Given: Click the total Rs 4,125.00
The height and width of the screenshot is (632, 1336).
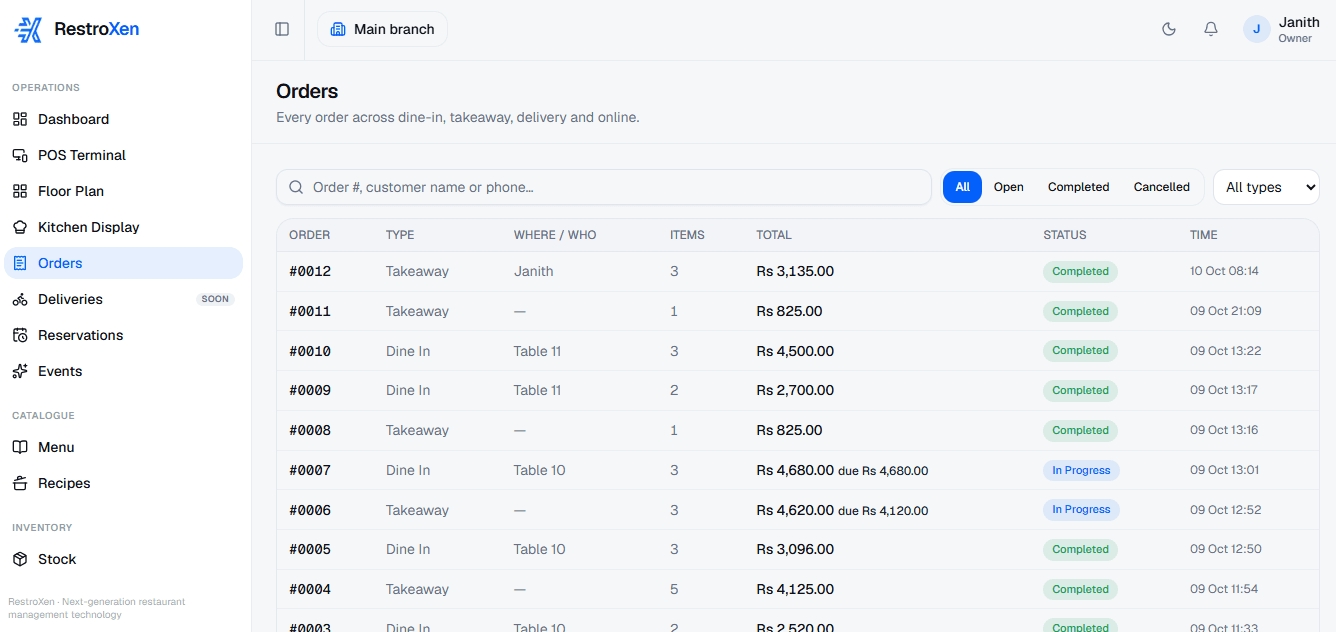Looking at the screenshot, I should click(x=795, y=589).
